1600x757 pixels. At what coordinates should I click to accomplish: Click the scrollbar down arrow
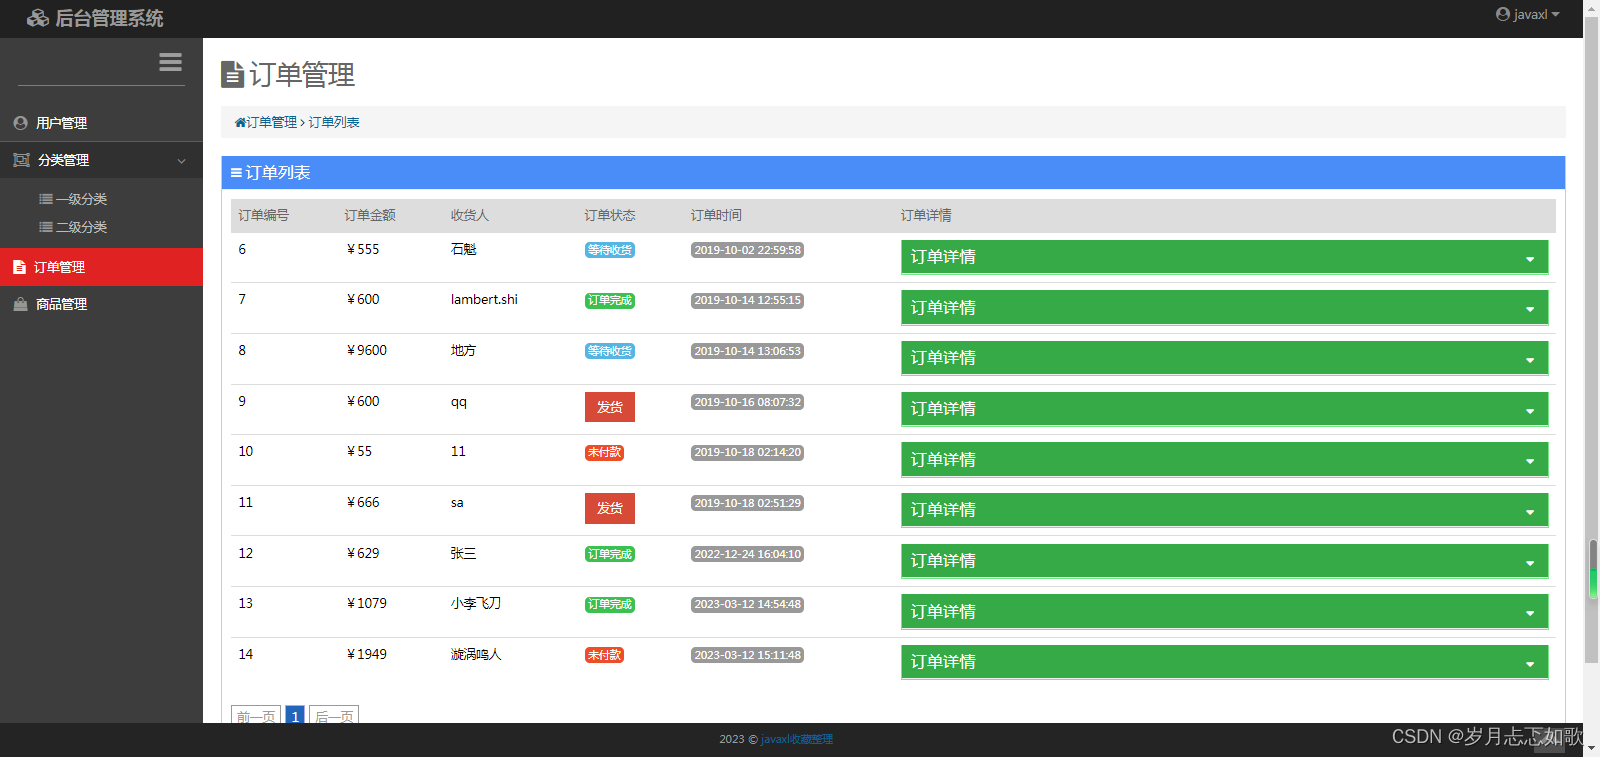(1592, 749)
